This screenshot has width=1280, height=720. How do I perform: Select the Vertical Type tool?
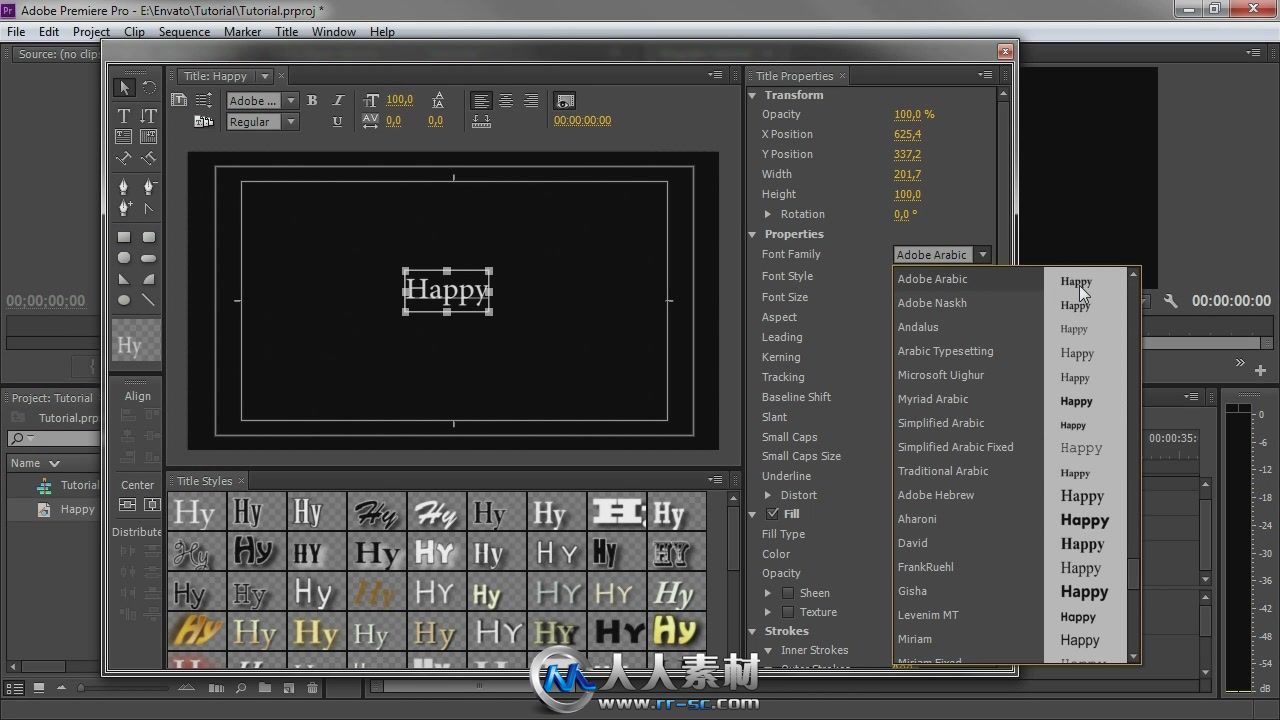coord(149,115)
